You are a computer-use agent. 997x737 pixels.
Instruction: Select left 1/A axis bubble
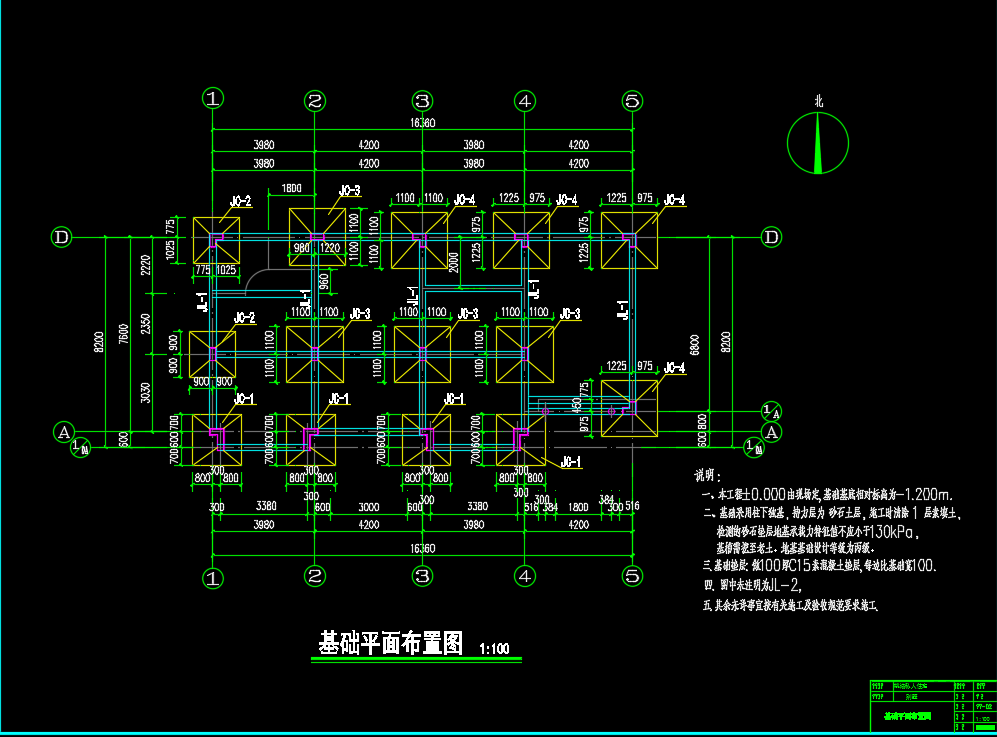(x=80, y=447)
